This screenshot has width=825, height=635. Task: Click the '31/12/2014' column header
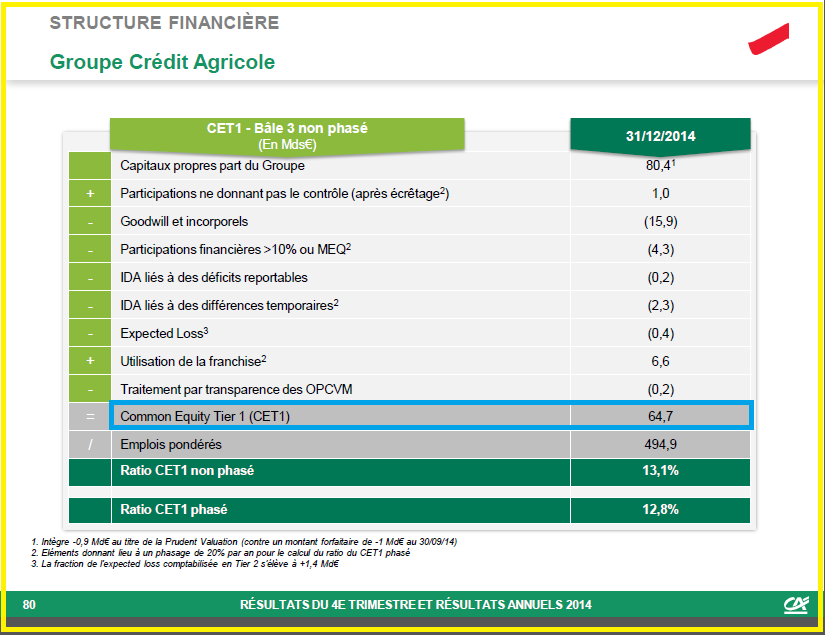pyautogui.click(x=660, y=136)
